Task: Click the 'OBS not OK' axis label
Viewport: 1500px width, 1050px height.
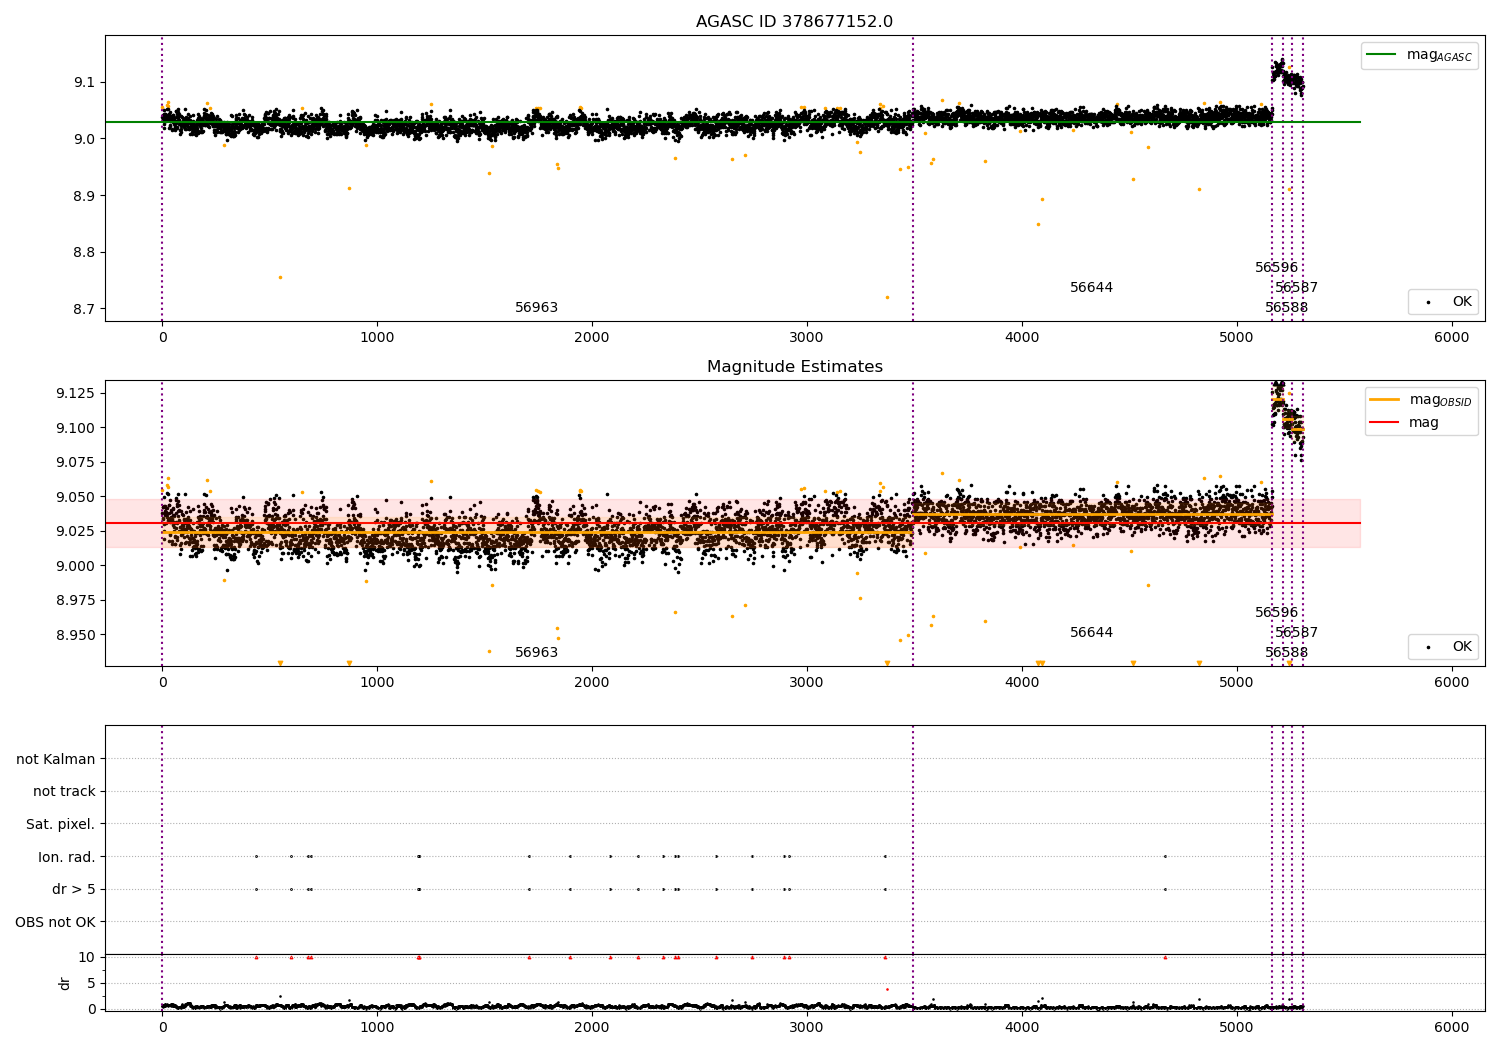Action: tap(56, 922)
